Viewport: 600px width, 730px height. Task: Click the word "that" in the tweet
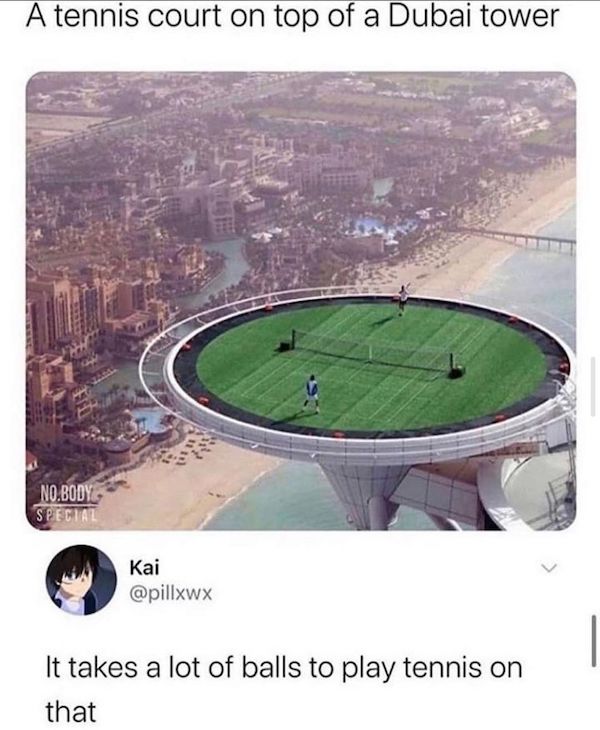[71, 711]
